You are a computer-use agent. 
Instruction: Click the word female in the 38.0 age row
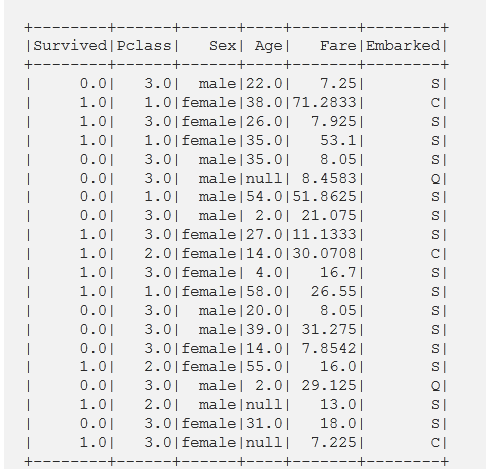[209, 102]
